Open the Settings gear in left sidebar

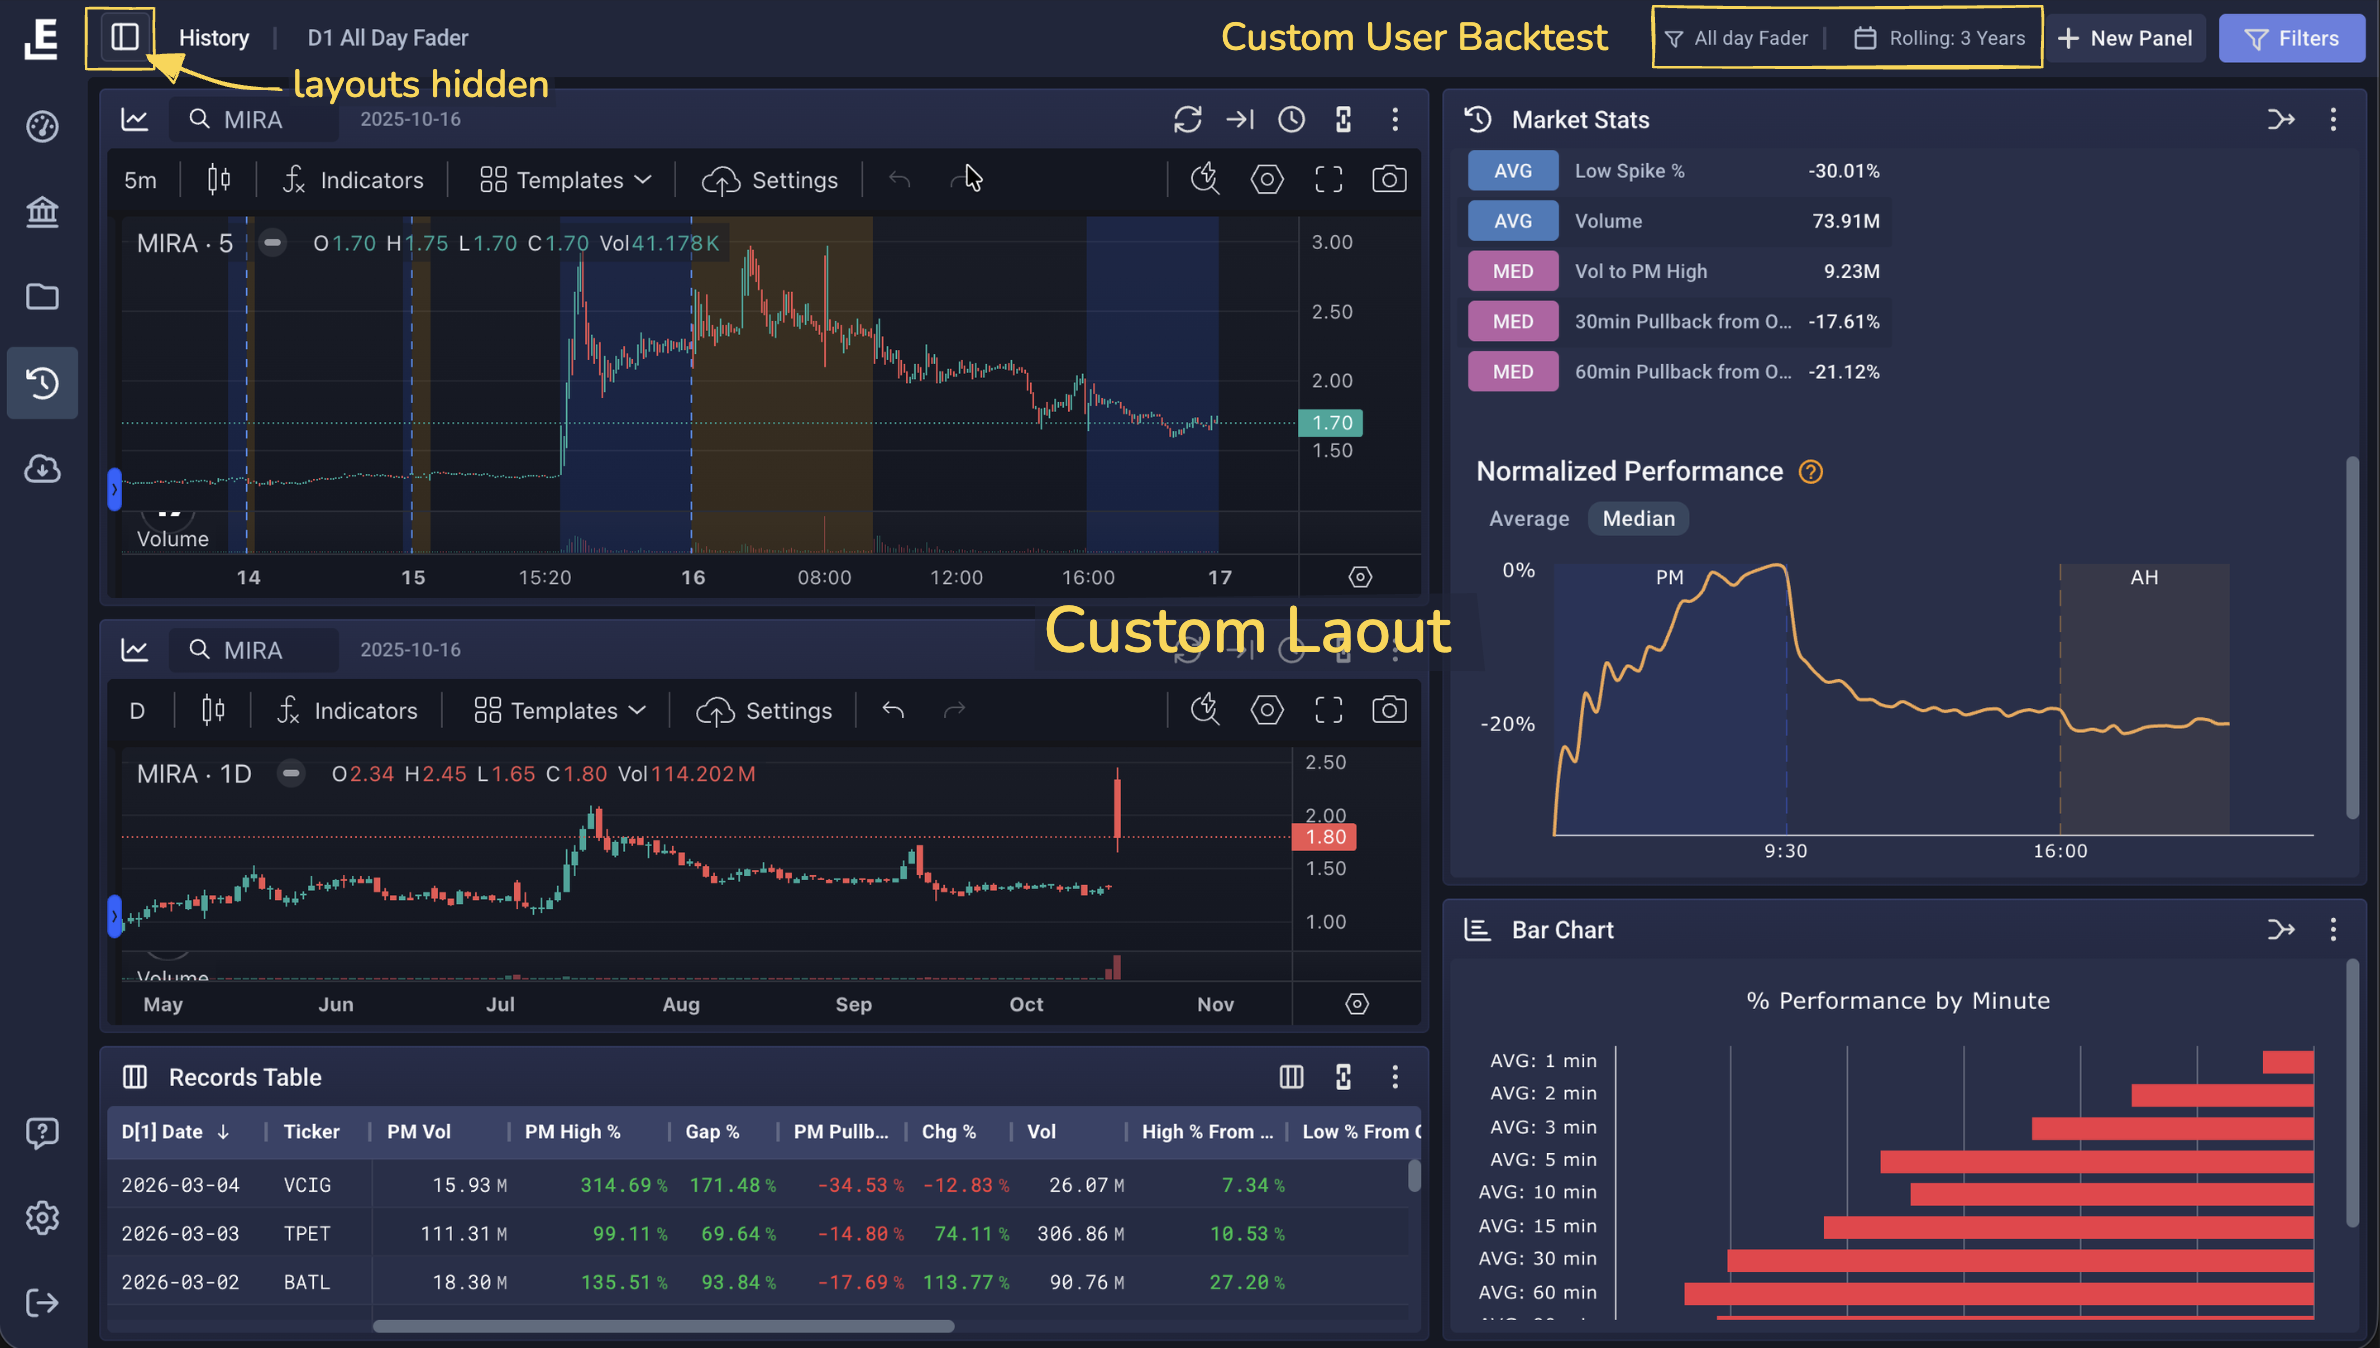42,1218
